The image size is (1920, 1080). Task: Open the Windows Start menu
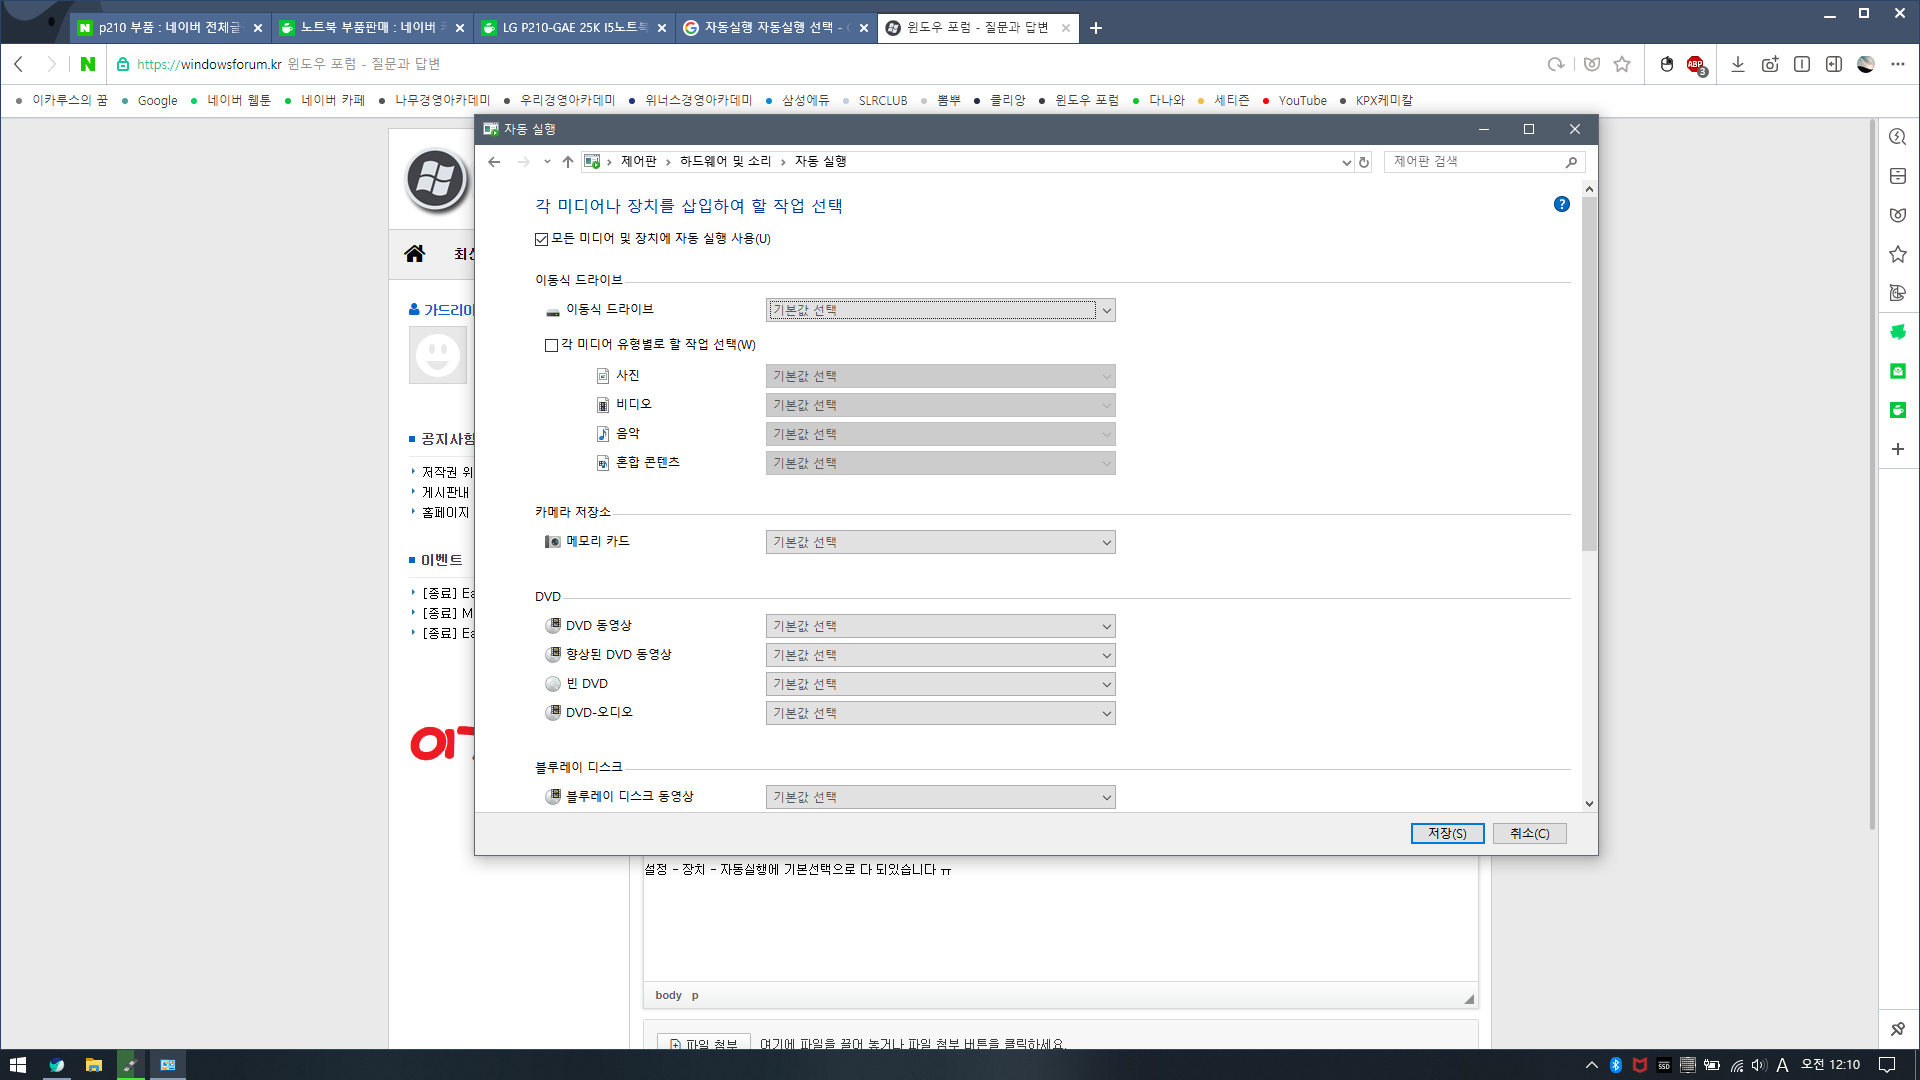point(18,1065)
